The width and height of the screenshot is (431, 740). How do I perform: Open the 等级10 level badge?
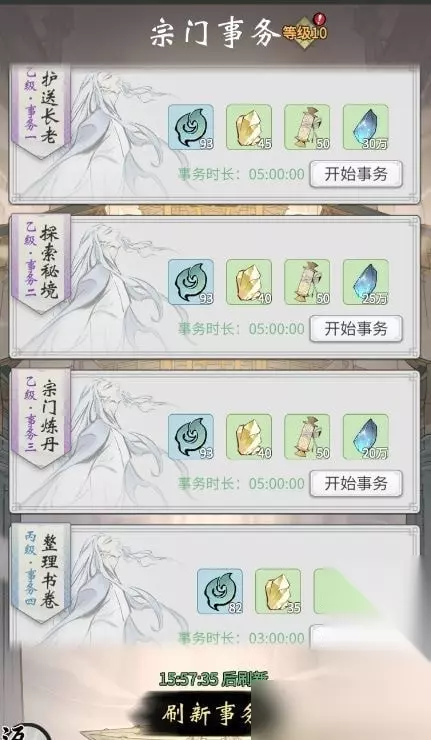pyautogui.click(x=304, y=33)
